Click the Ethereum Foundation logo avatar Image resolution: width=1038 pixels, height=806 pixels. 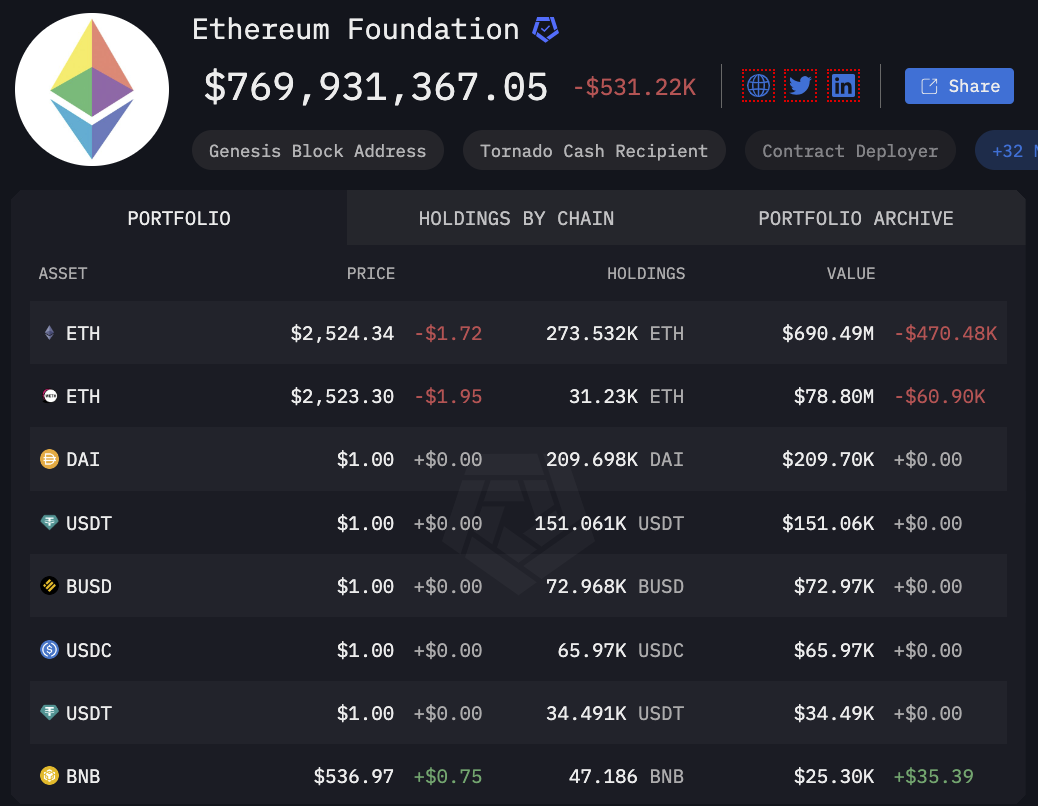[92, 90]
